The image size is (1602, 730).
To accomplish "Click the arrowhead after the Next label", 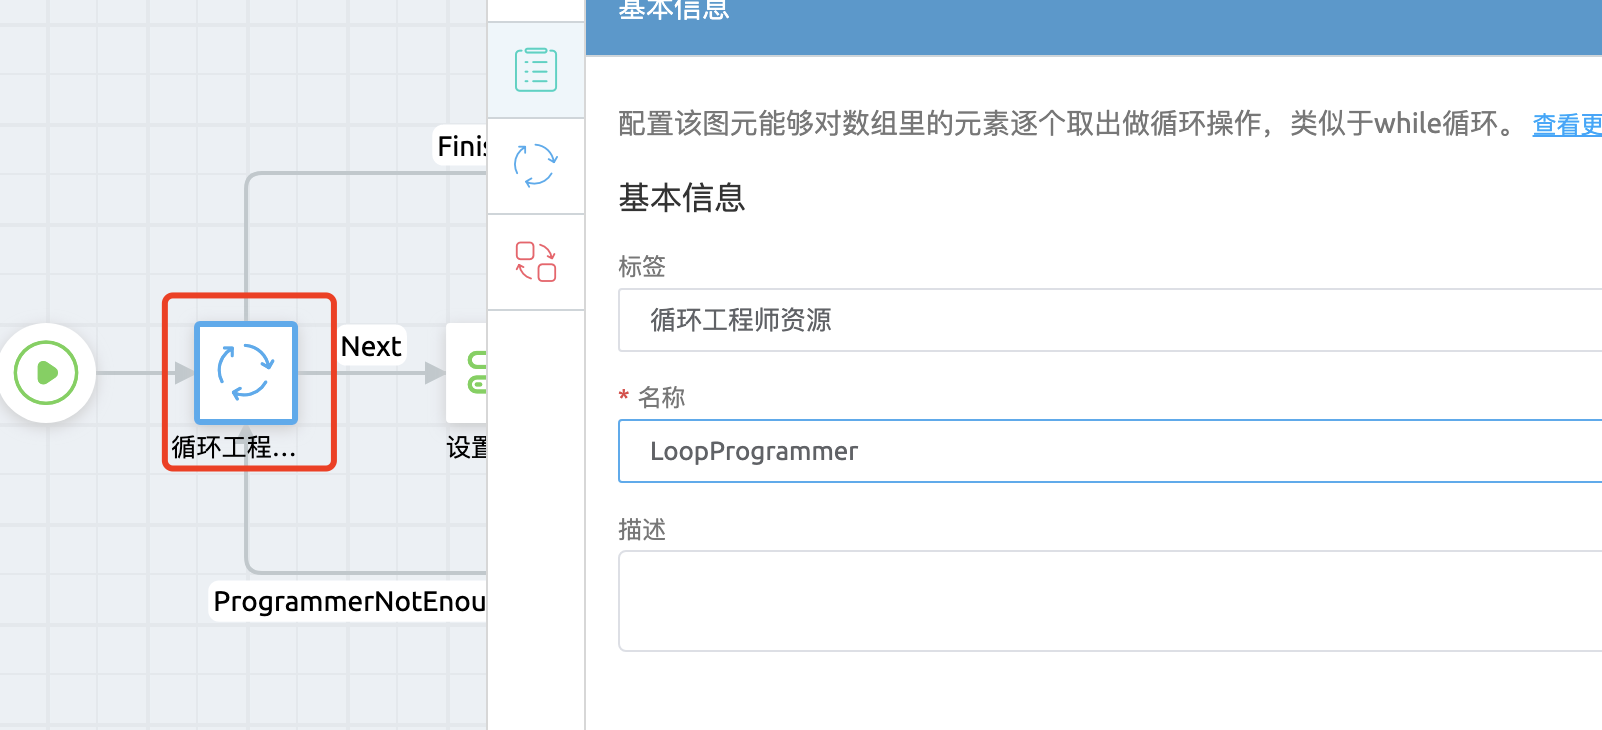I will [x=434, y=373].
